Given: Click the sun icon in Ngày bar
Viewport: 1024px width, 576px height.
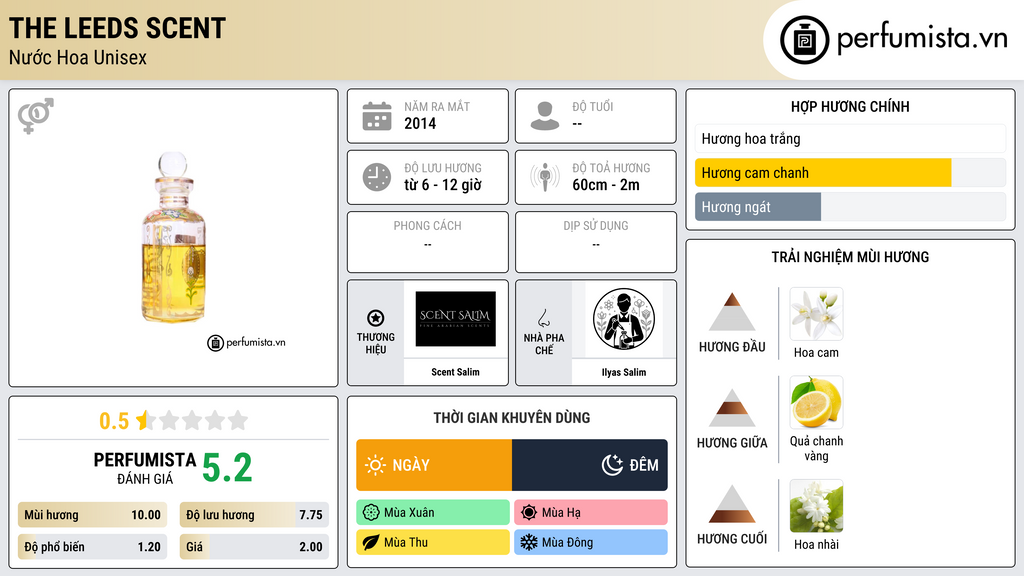Looking at the screenshot, I should (376, 465).
